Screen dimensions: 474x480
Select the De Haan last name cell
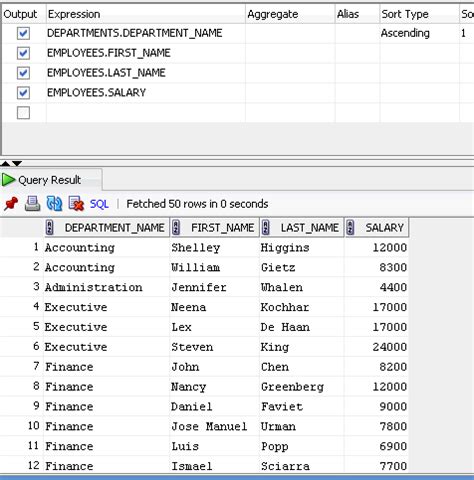[302, 327]
